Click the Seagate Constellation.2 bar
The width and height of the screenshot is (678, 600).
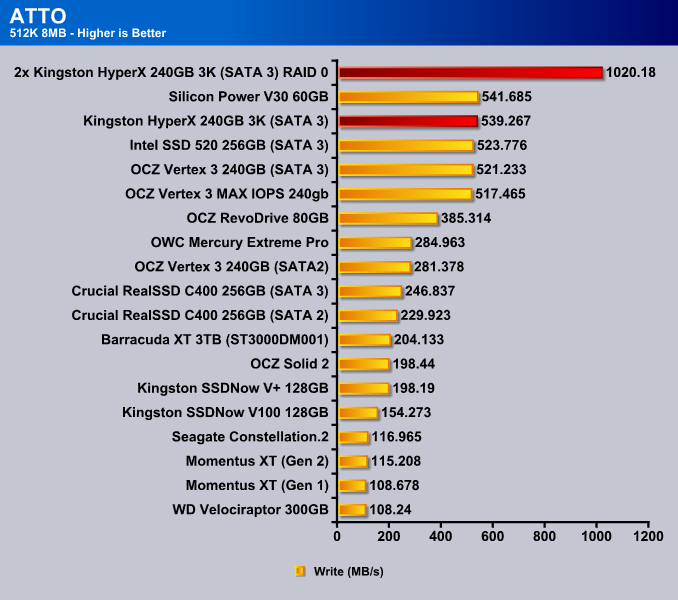[354, 437]
